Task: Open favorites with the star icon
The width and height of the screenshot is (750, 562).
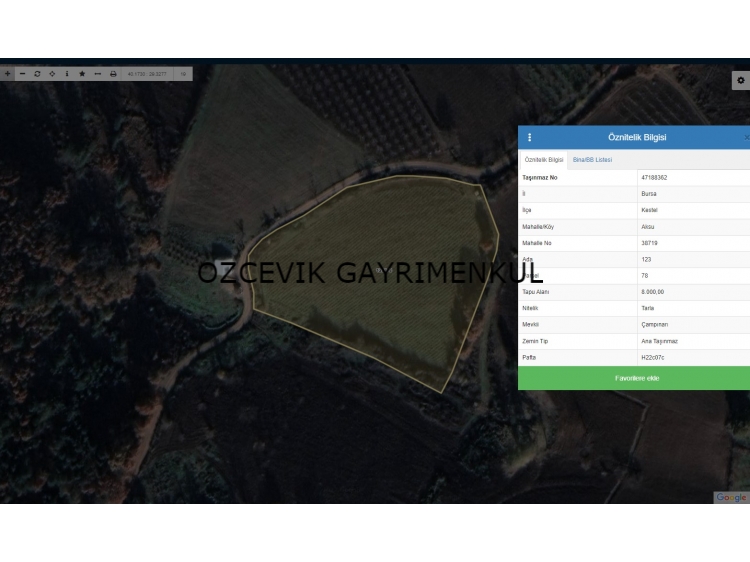Action: point(82,74)
